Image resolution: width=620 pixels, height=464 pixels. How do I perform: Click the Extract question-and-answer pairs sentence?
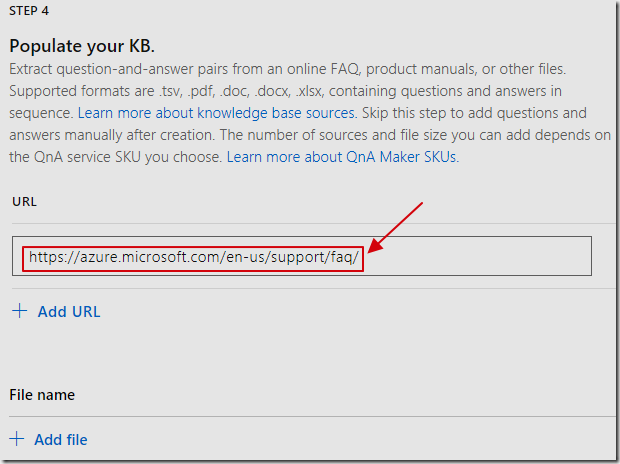pos(287,69)
